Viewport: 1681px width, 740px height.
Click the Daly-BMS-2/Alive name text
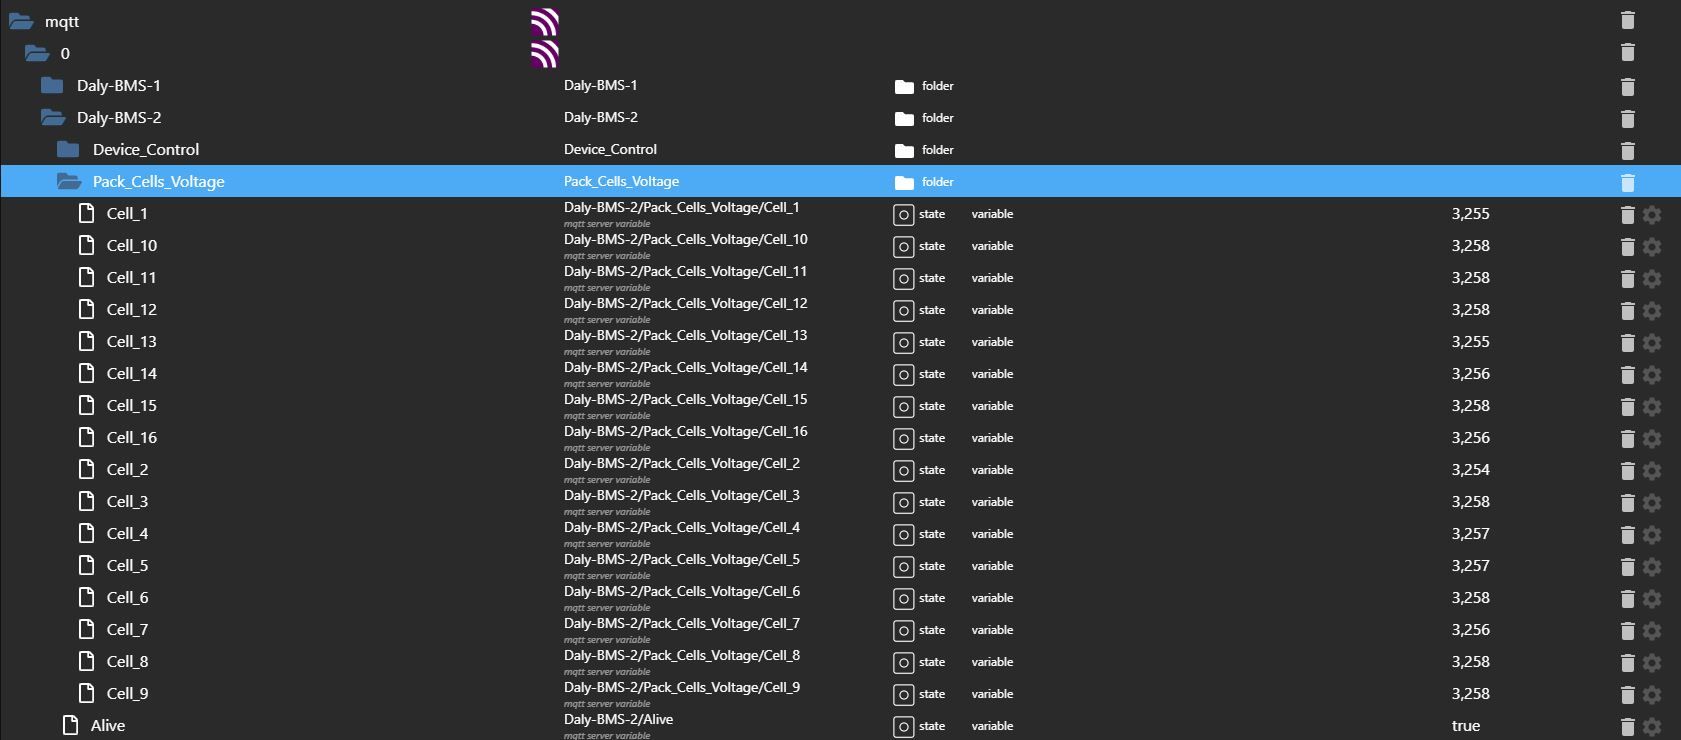(618, 719)
